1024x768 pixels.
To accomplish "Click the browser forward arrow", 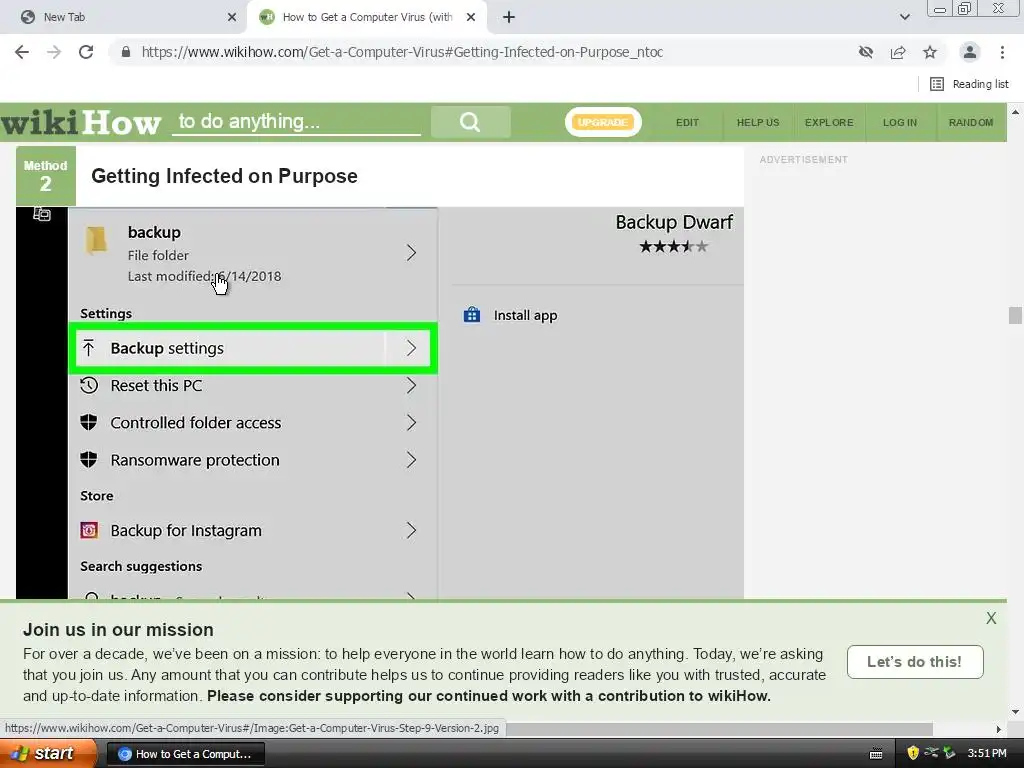I will [54, 52].
